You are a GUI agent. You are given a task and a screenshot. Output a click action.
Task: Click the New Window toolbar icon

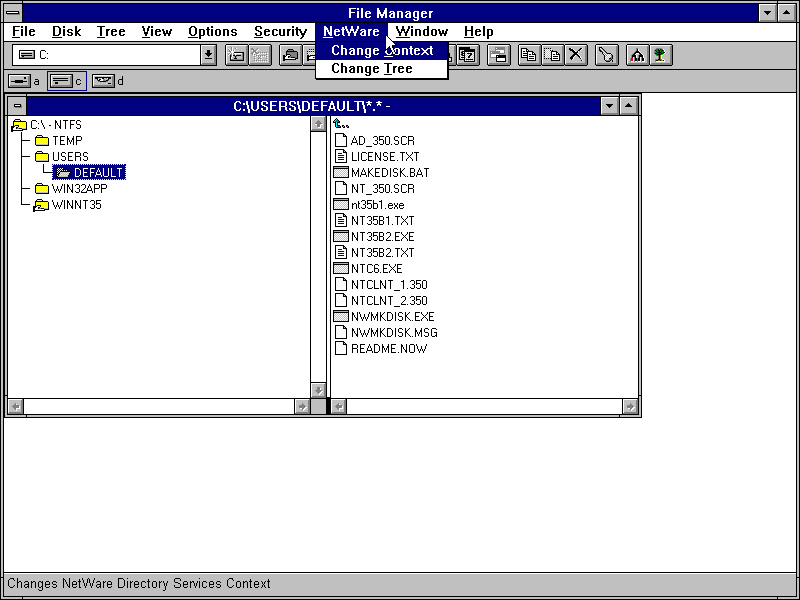pos(498,55)
